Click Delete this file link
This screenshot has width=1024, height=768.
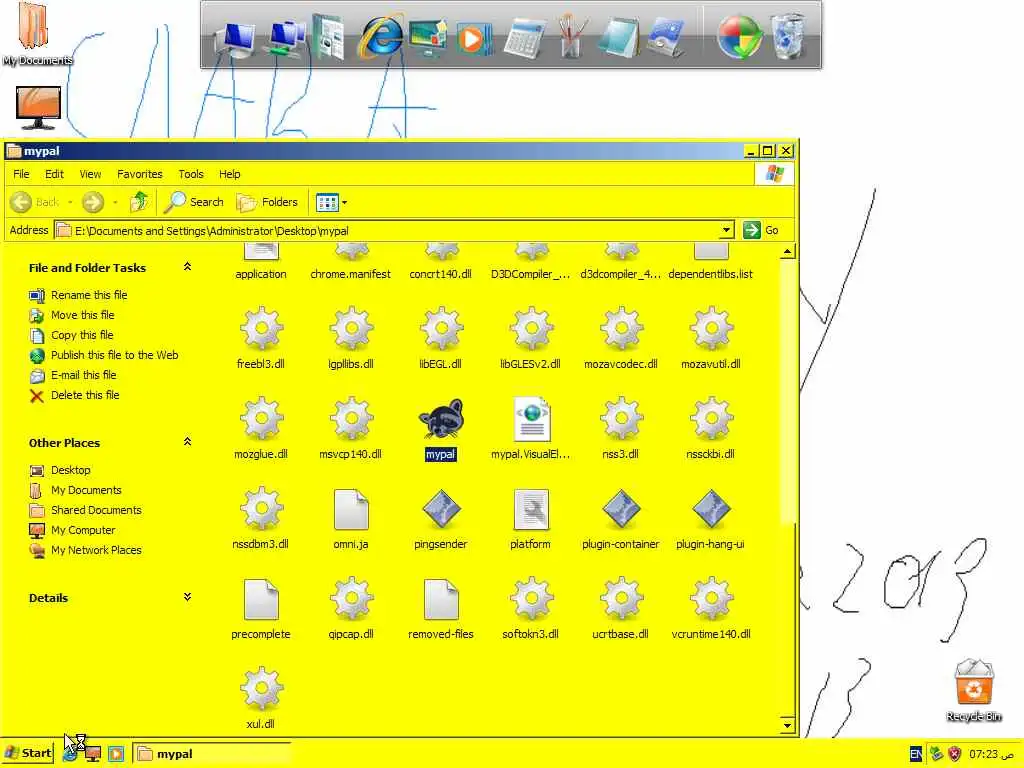[85, 395]
